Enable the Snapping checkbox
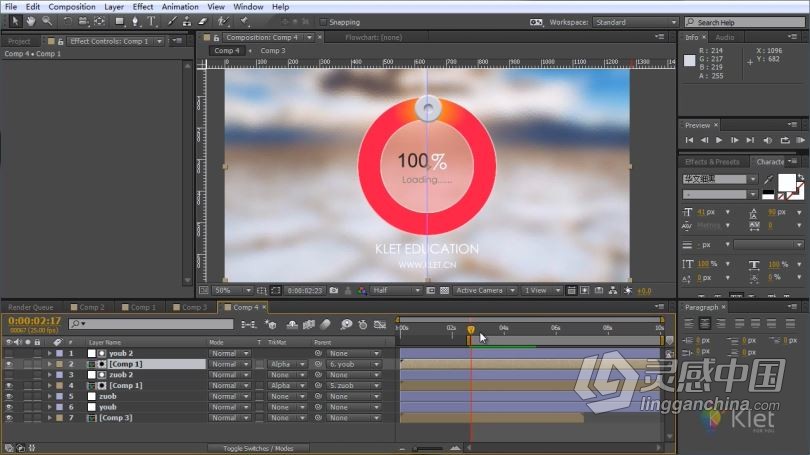The height and width of the screenshot is (455, 810). pyautogui.click(x=323, y=22)
